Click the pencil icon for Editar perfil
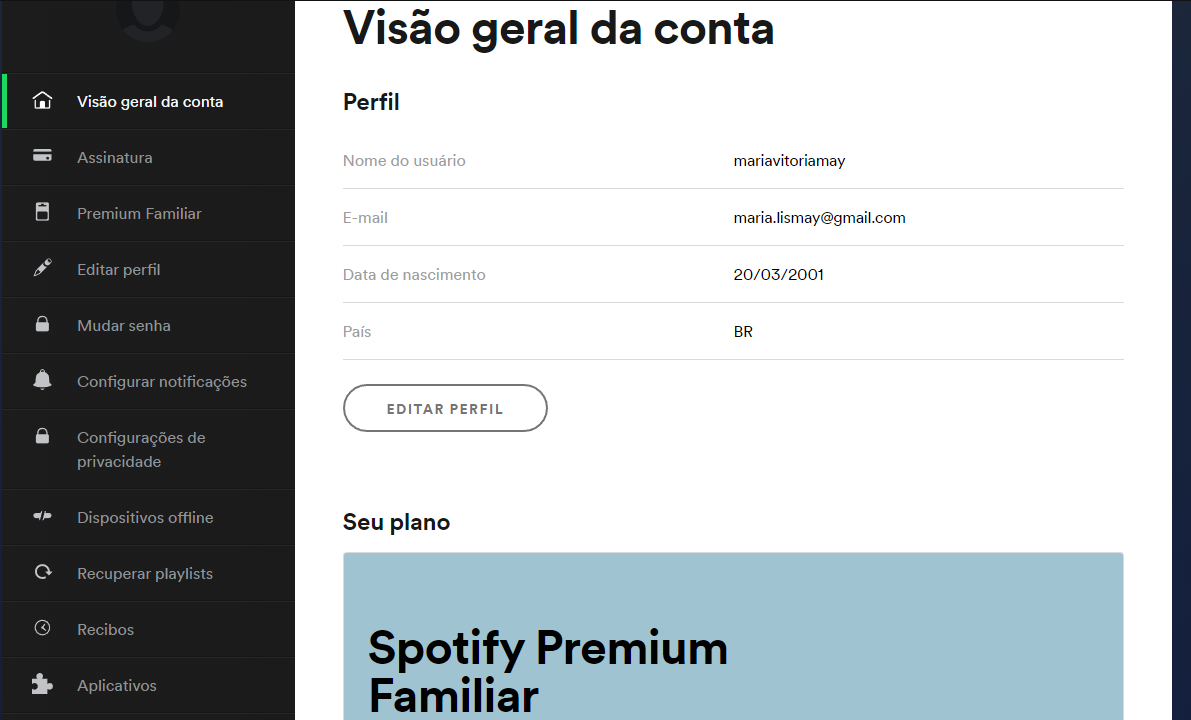Viewport: 1191px width, 720px height. [43, 268]
